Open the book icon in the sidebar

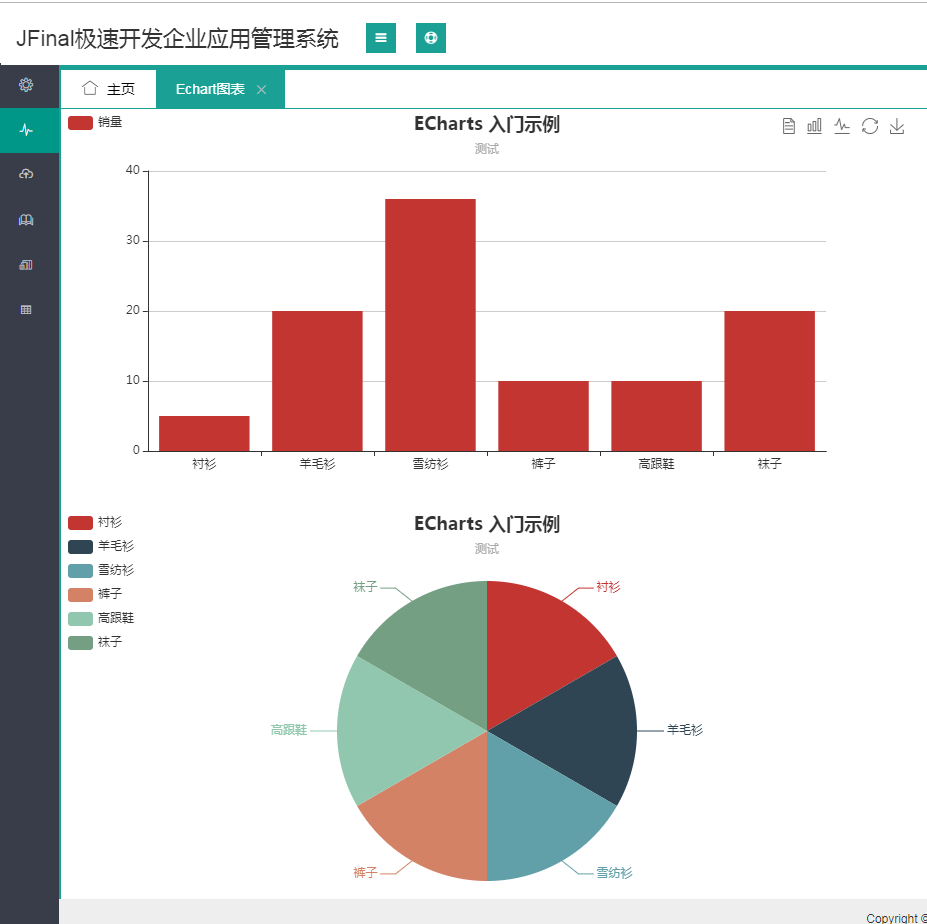click(x=26, y=219)
